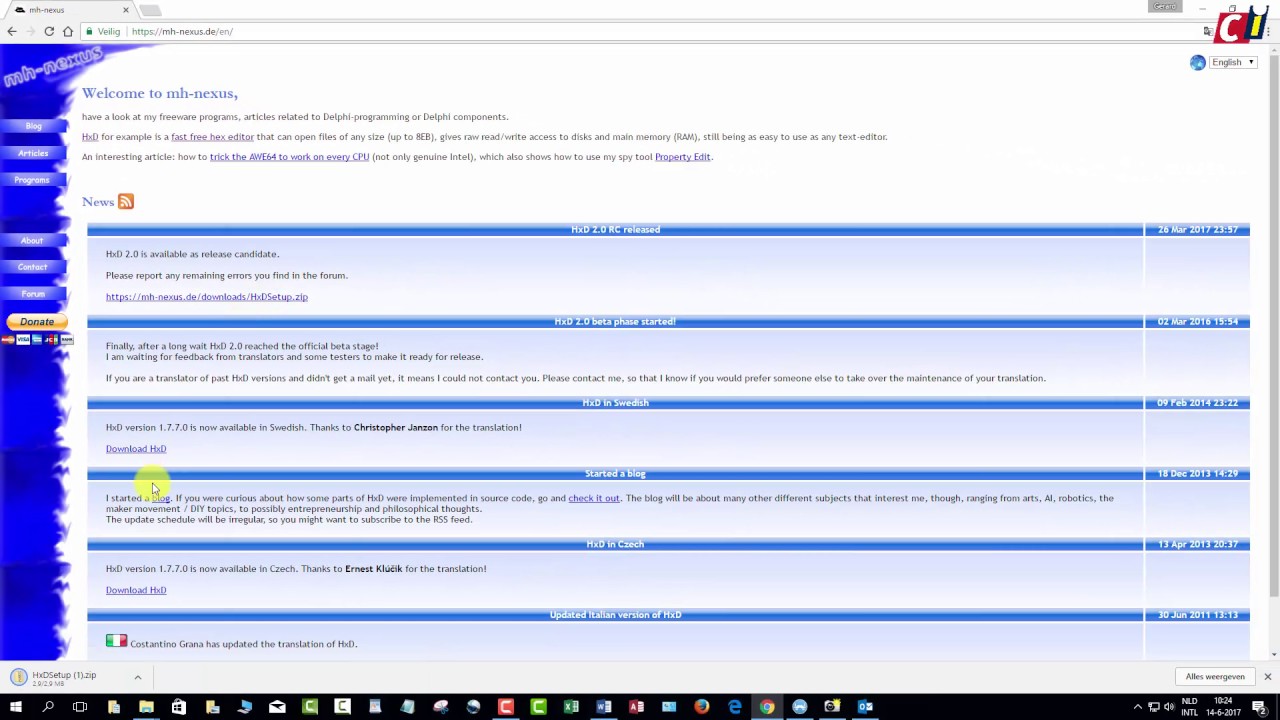Image resolution: width=1280 pixels, height=720 pixels.
Task: Click the mh-nexus site logo
Action: pos(52,68)
